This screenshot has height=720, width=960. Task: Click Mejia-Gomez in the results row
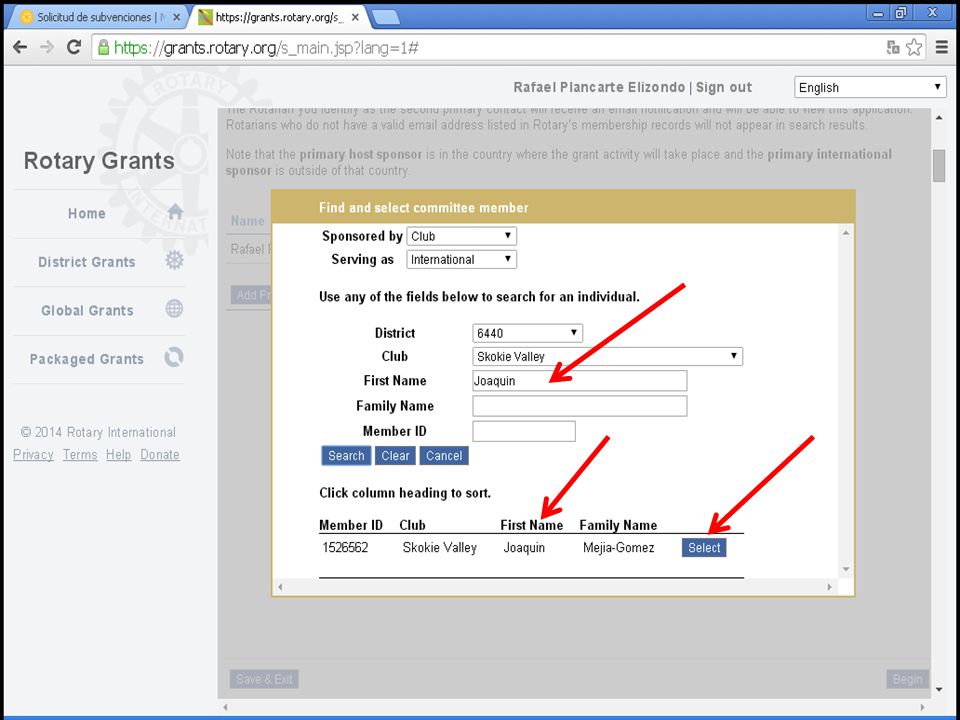pyautogui.click(x=618, y=547)
